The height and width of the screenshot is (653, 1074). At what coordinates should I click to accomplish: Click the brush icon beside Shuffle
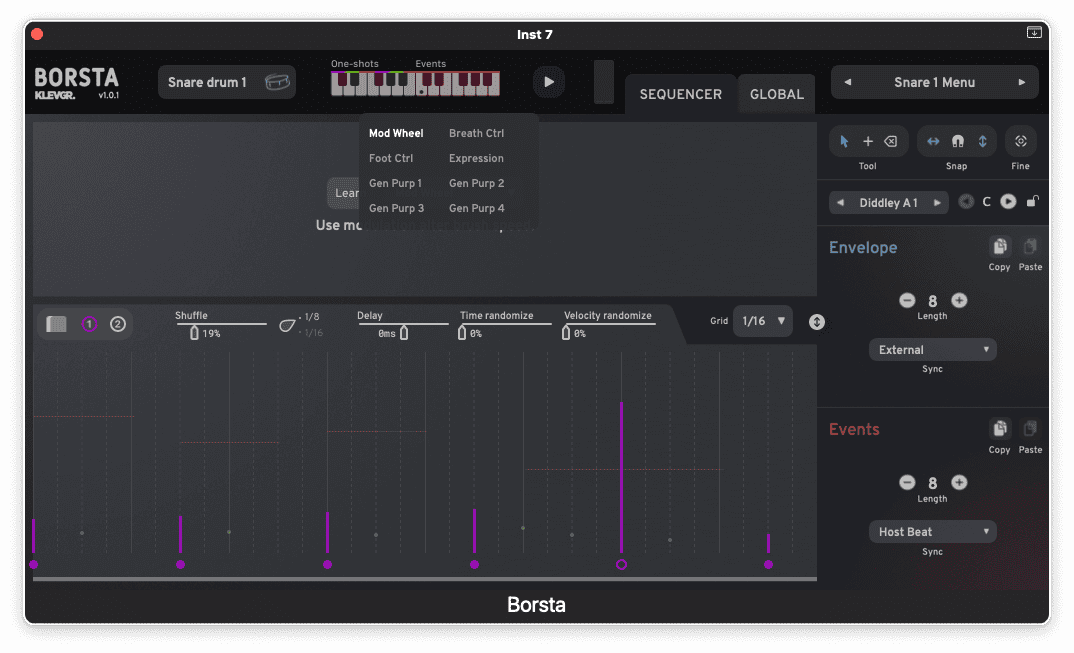click(287, 325)
